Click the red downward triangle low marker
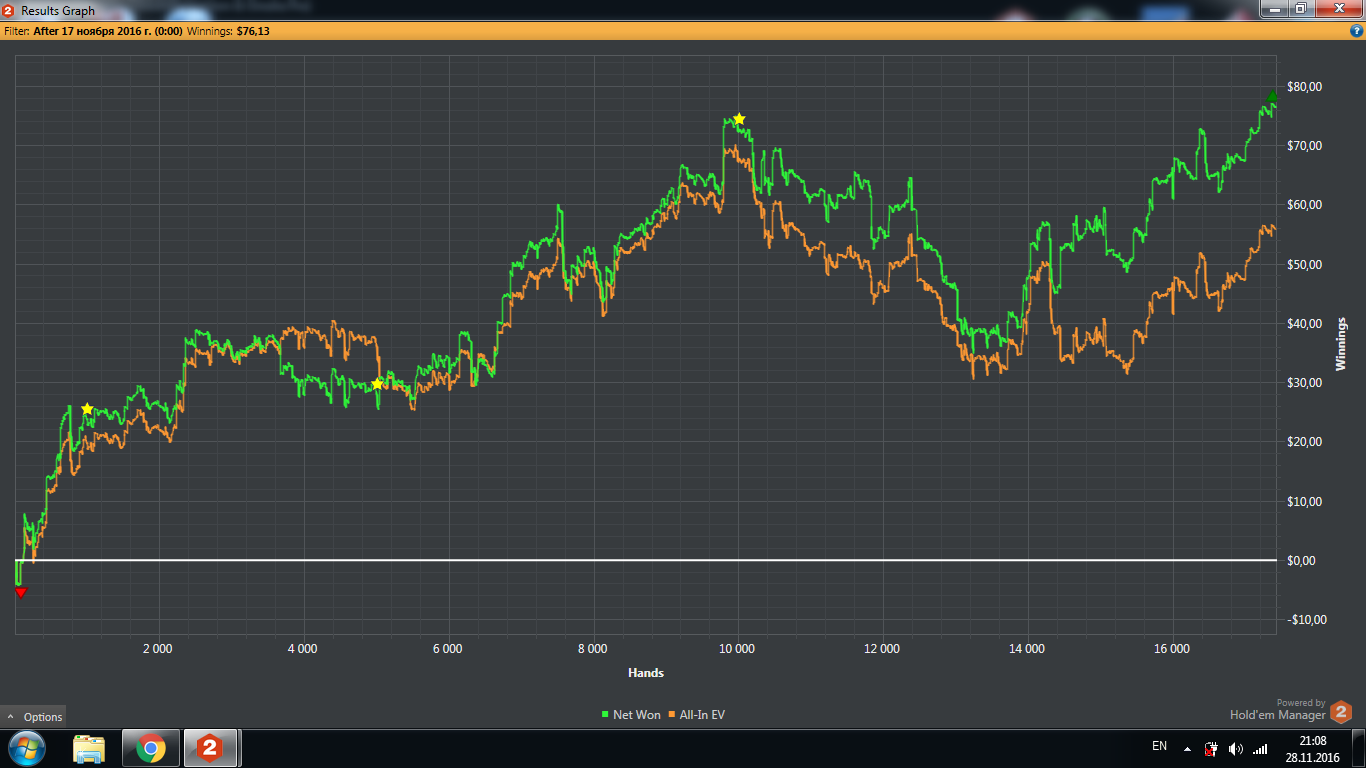This screenshot has width=1366, height=768. coord(21,593)
